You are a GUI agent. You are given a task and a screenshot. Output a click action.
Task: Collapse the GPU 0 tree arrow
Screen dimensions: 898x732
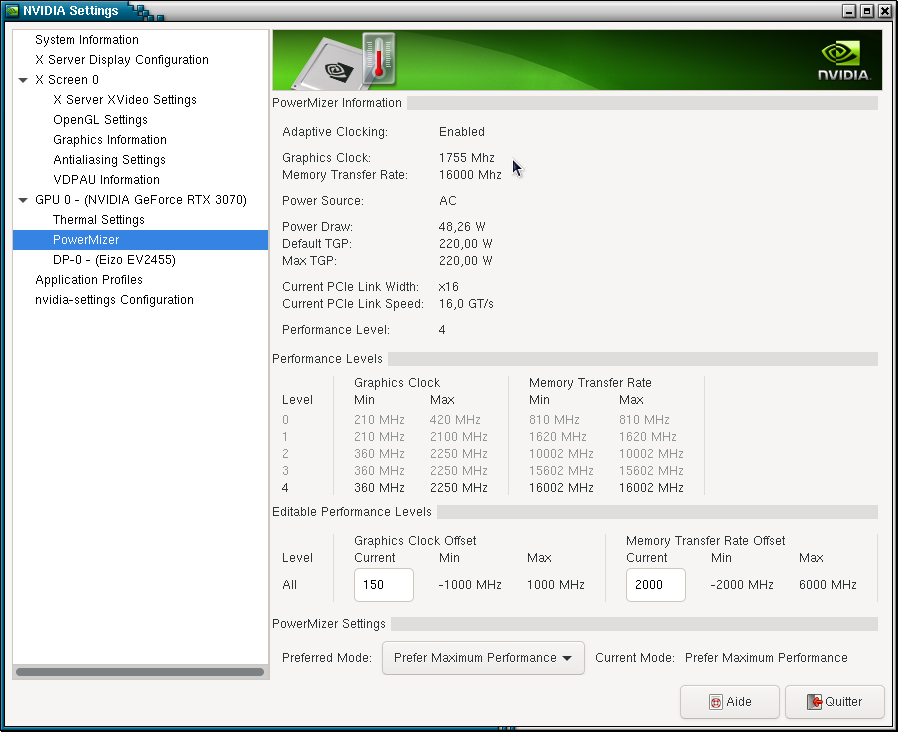point(23,200)
